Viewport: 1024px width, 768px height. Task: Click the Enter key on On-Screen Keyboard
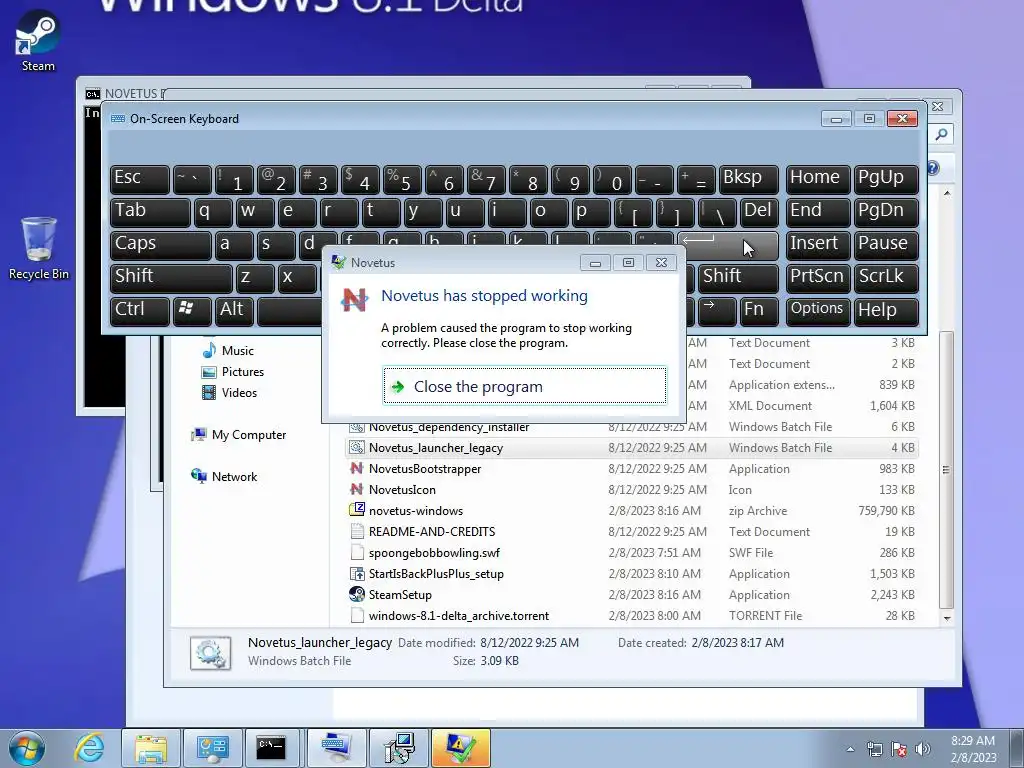click(728, 244)
